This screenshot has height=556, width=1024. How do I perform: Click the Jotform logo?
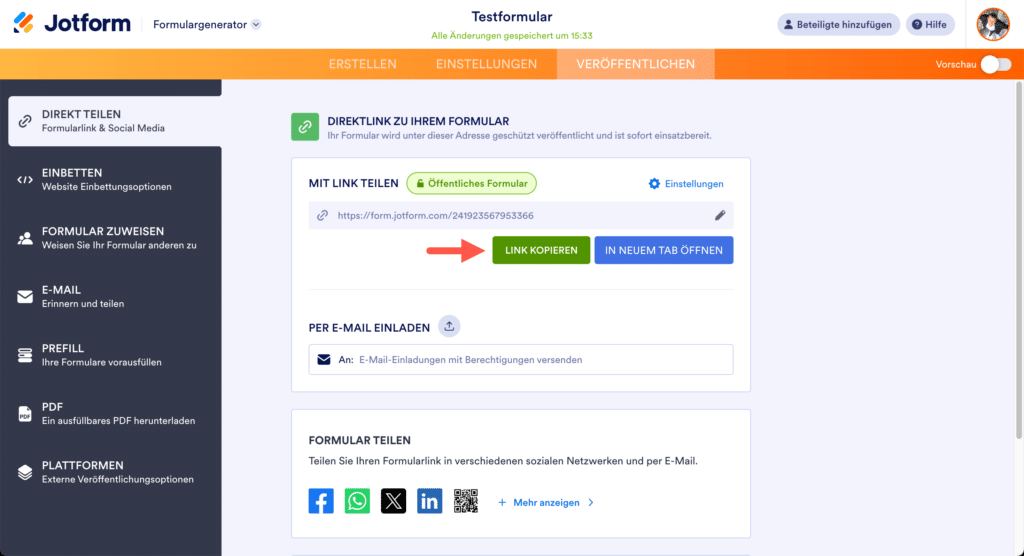pyautogui.click(x=72, y=24)
